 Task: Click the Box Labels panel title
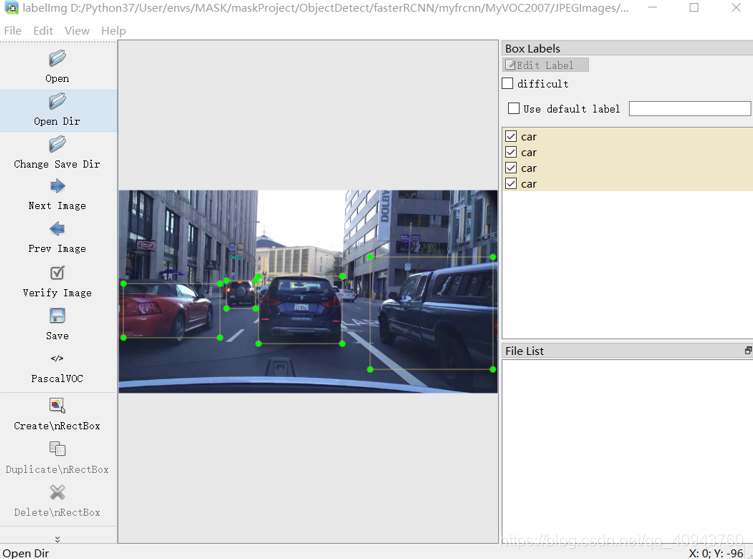(532, 49)
